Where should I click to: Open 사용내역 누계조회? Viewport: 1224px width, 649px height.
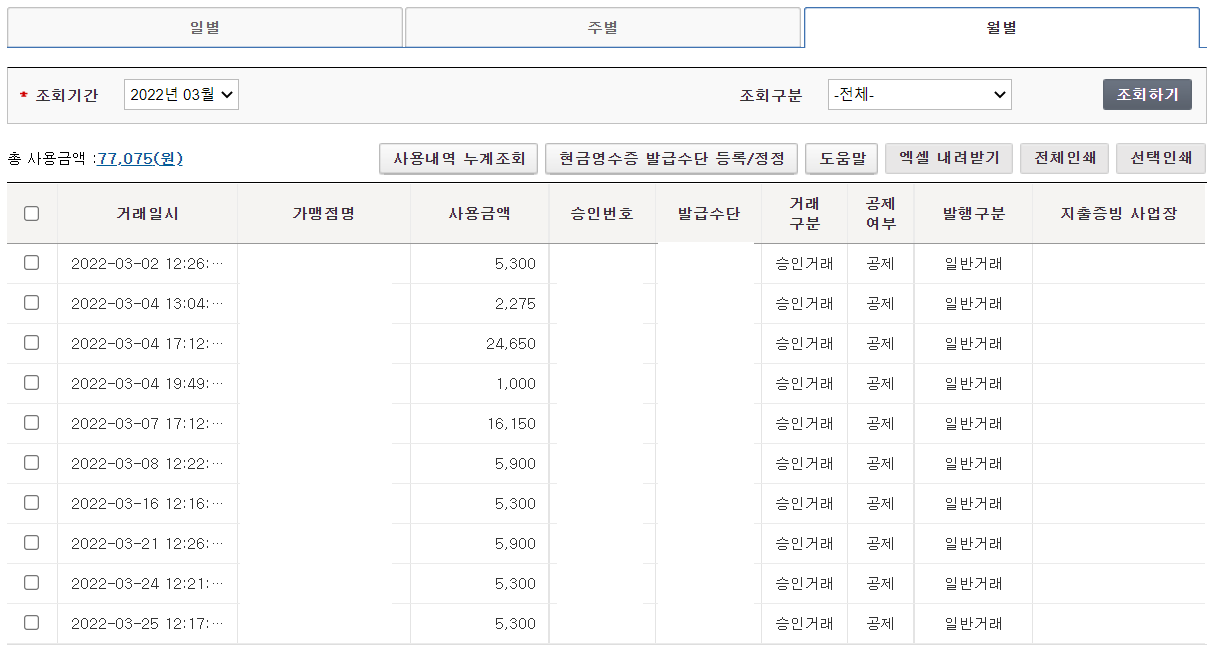(x=458, y=158)
